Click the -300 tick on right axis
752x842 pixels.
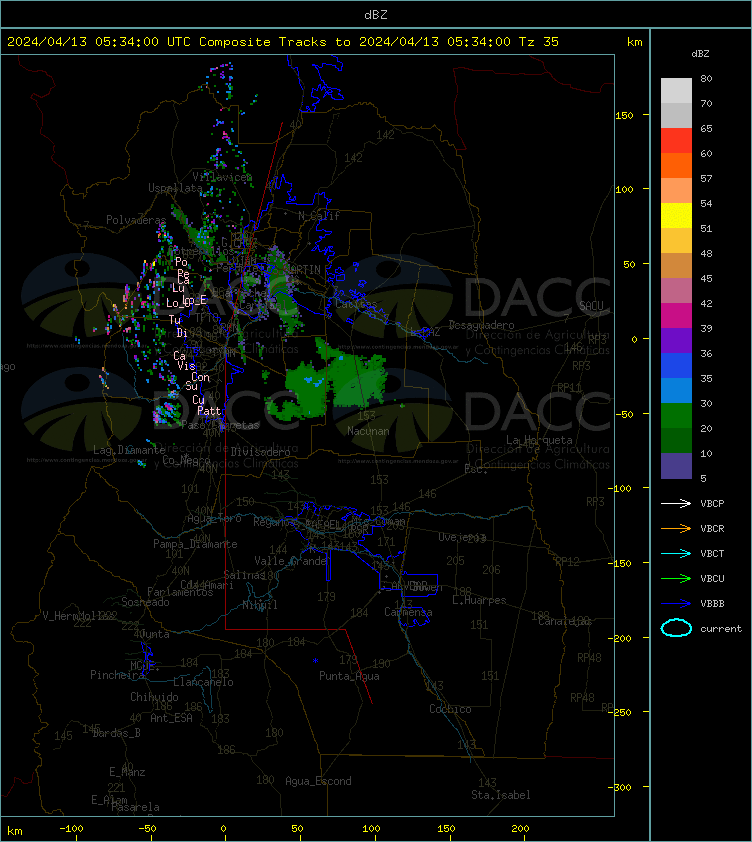pos(621,787)
